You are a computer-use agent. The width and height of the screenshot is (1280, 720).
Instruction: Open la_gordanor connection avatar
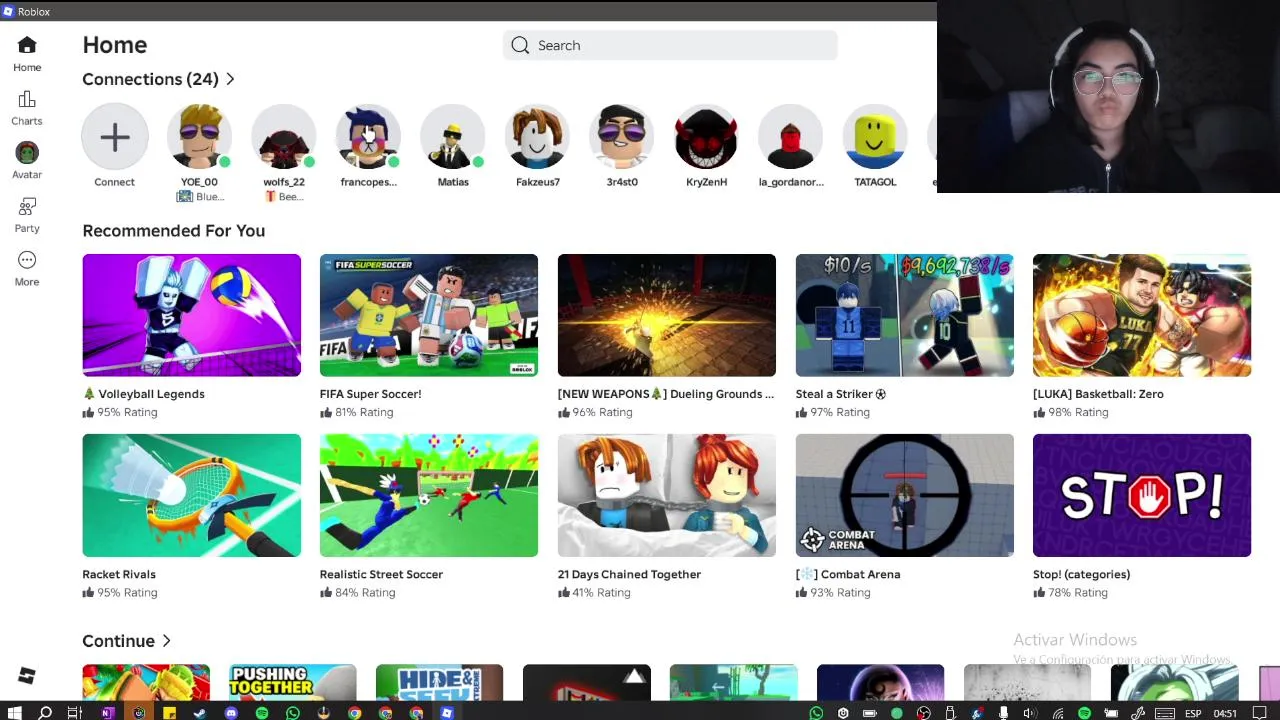pyautogui.click(x=791, y=137)
